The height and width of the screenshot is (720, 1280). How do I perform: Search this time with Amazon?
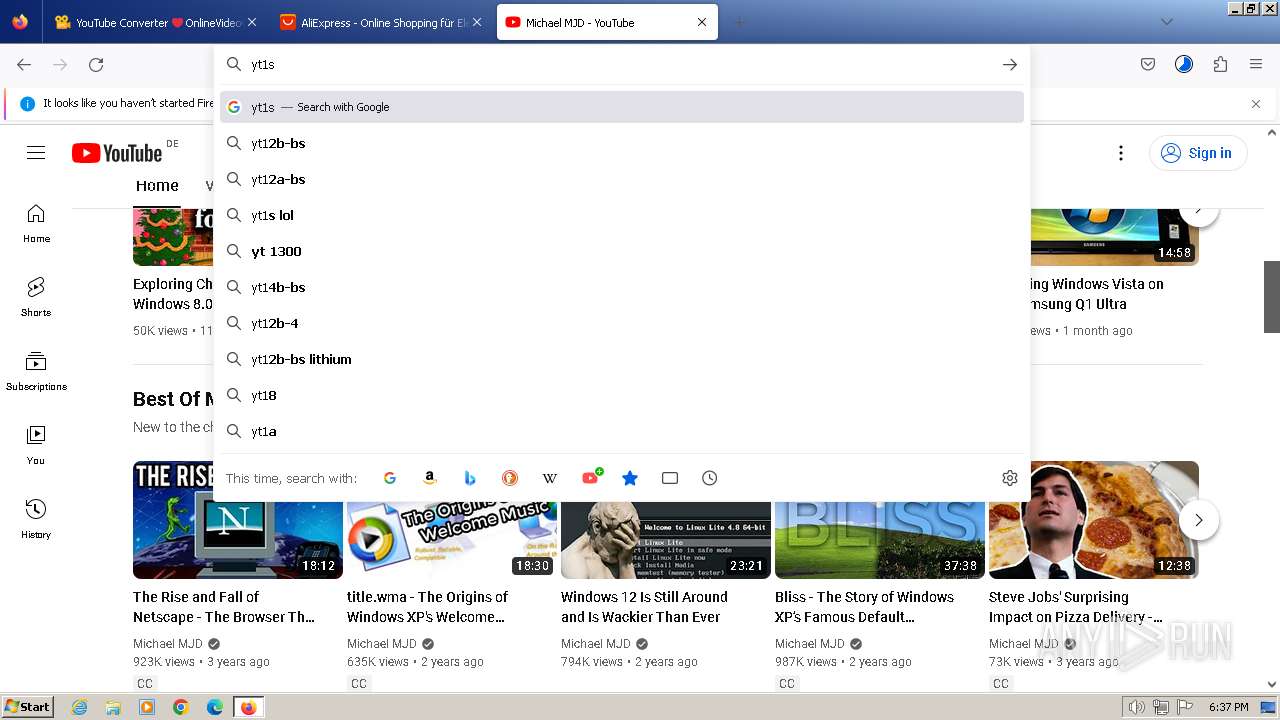point(430,478)
